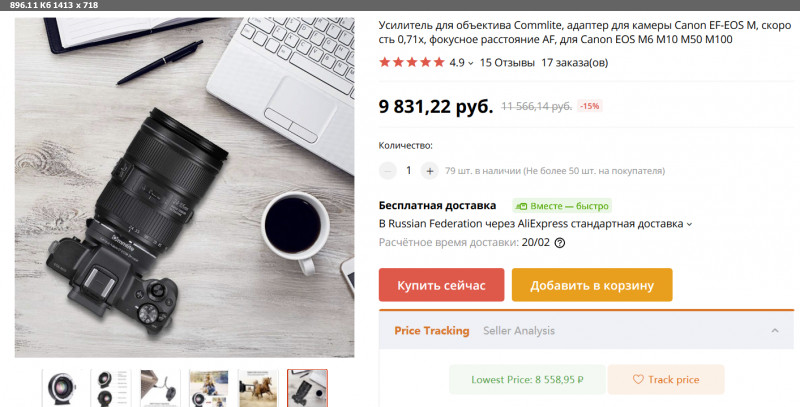Click the heart icon on Track price
Viewport: 800px width, 407px height.
pos(640,380)
